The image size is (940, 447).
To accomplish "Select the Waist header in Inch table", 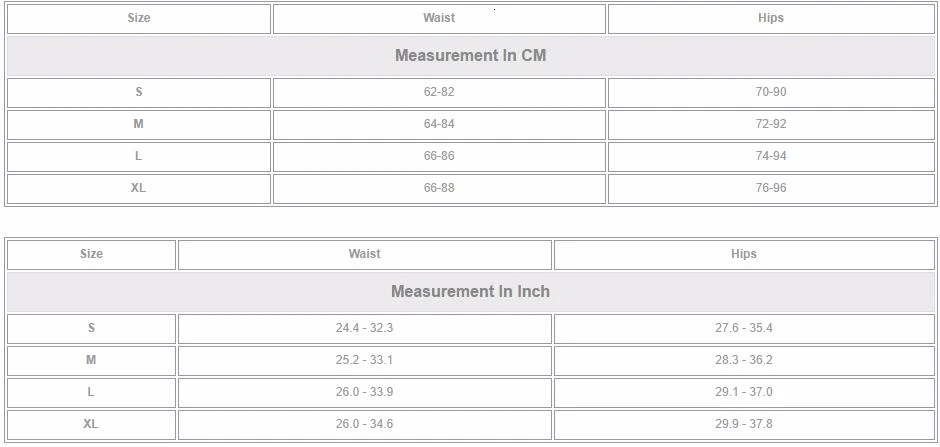I will point(364,255).
